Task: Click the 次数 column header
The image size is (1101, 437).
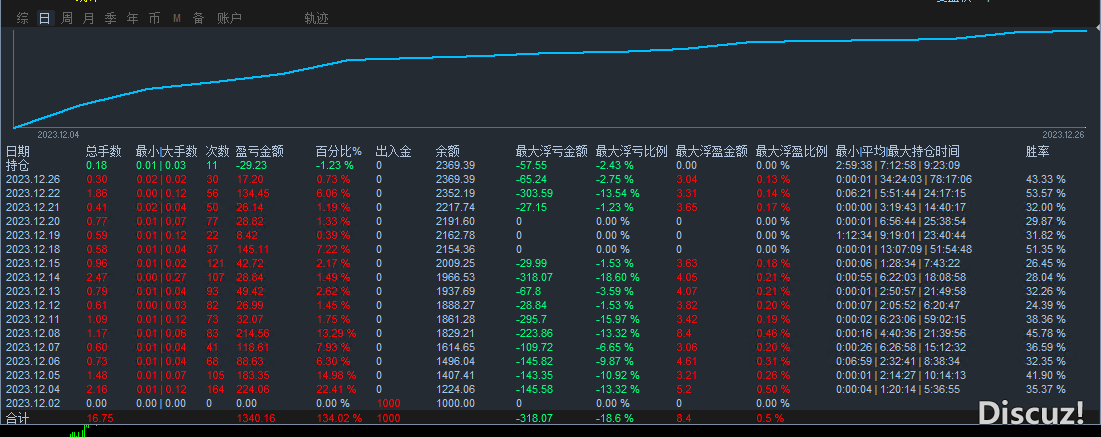Action: [218, 151]
